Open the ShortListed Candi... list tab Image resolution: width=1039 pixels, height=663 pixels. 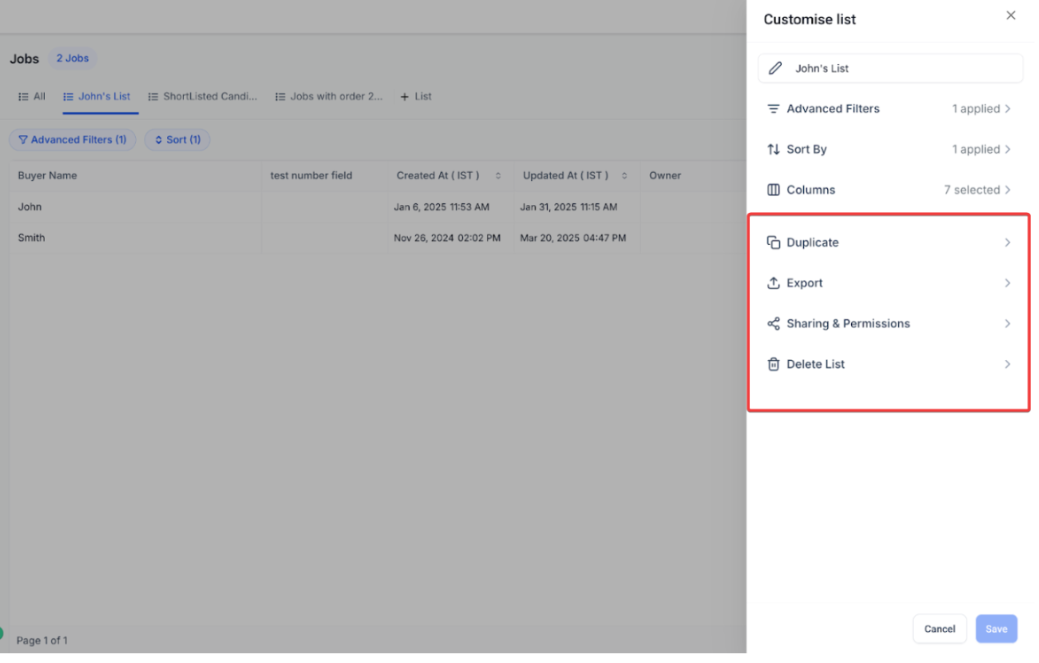coord(202,97)
